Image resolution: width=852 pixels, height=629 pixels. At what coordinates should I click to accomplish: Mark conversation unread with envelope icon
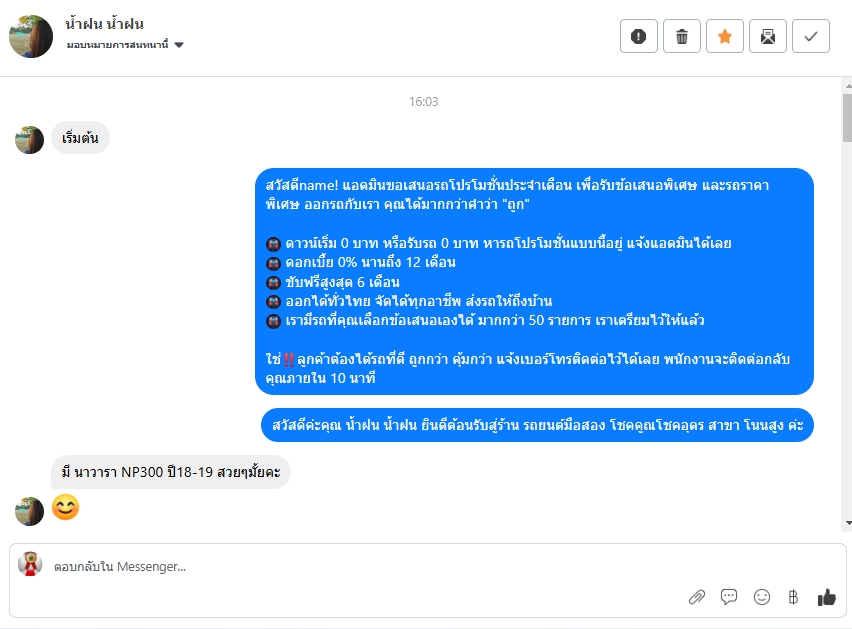click(767, 36)
